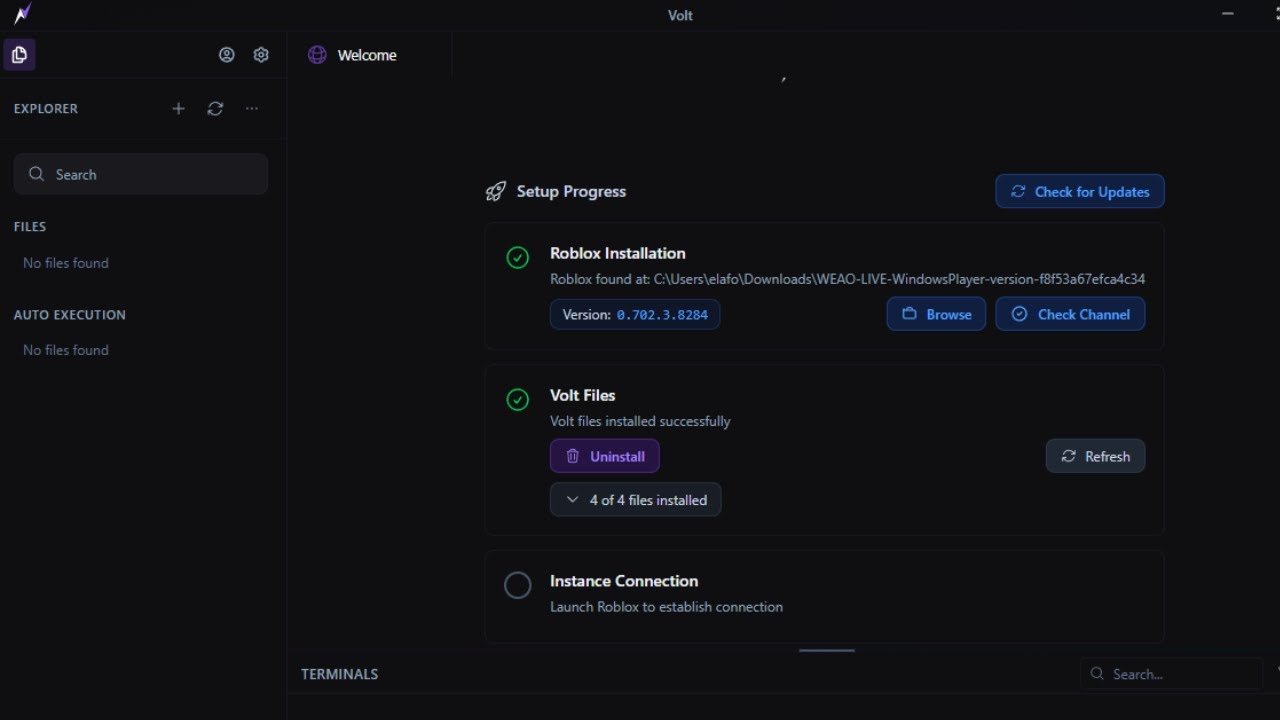
Task: Click the Check Channel button
Action: (1070, 314)
